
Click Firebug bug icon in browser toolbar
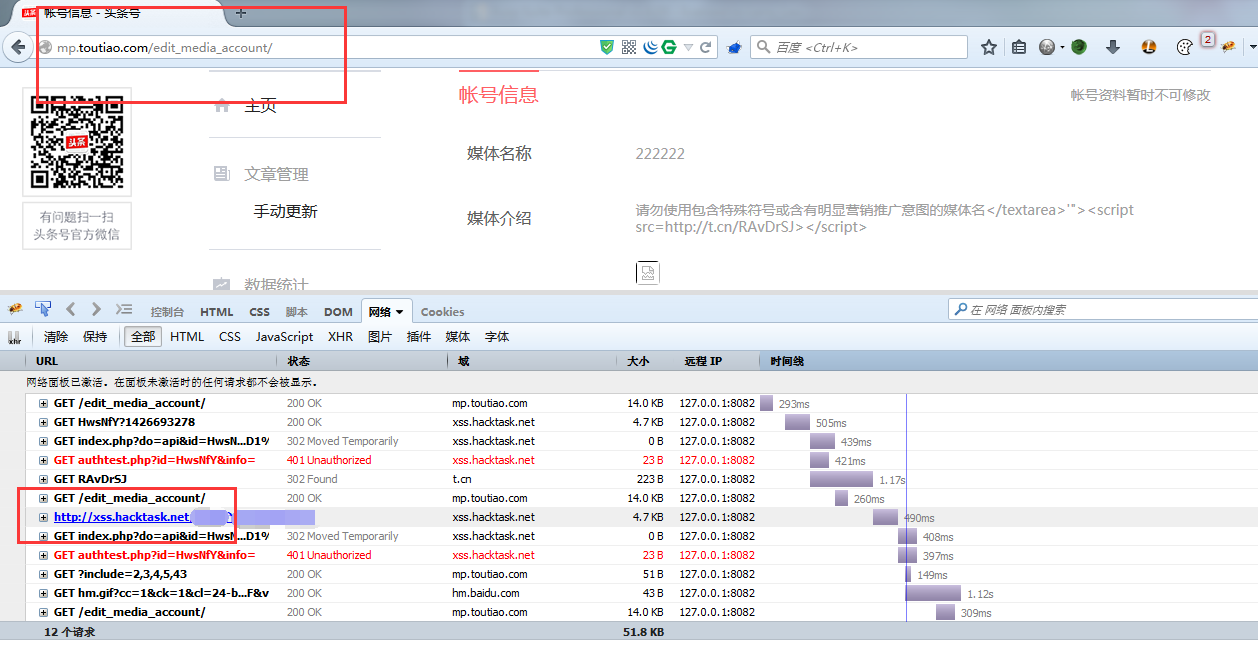point(1227,46)
